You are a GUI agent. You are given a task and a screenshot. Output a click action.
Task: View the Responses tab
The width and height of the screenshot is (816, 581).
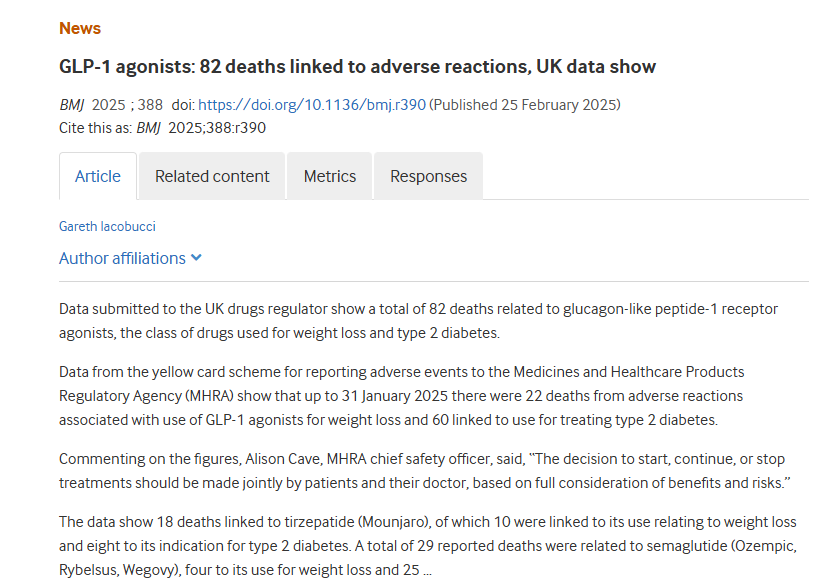428,176
